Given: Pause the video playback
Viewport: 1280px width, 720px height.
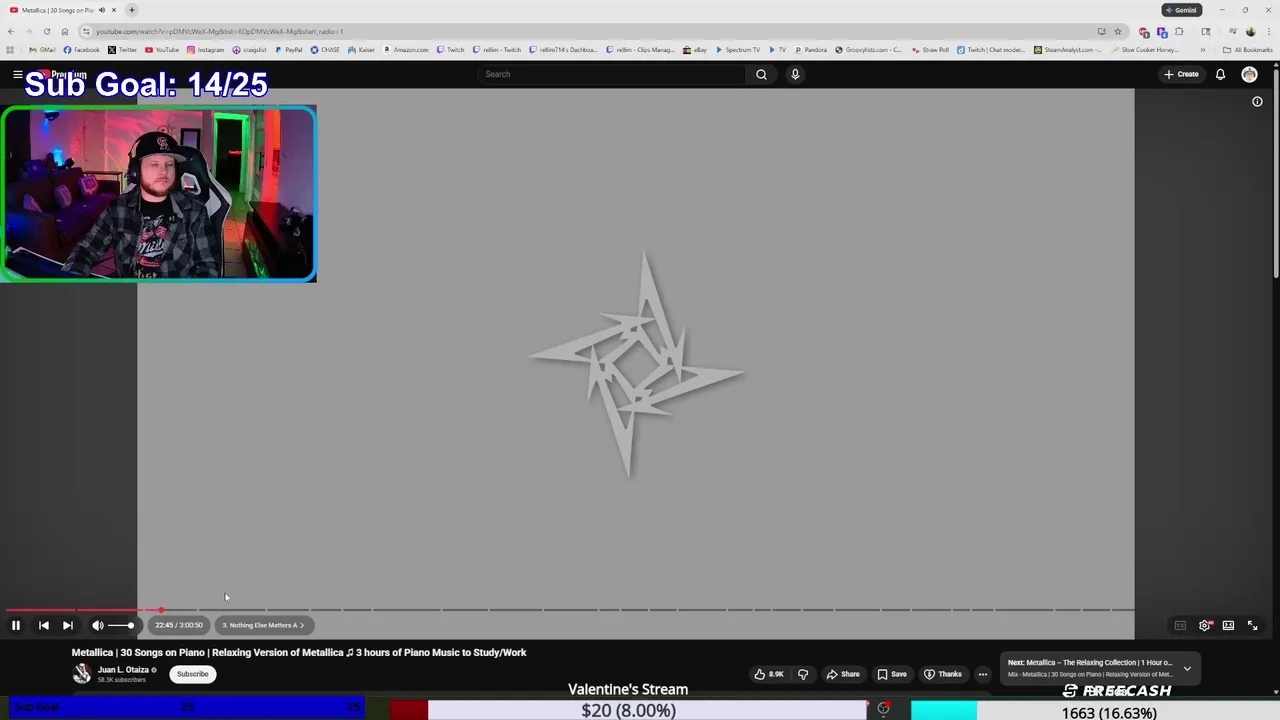Looking at the screenshot, I should [x=16, y=625].
